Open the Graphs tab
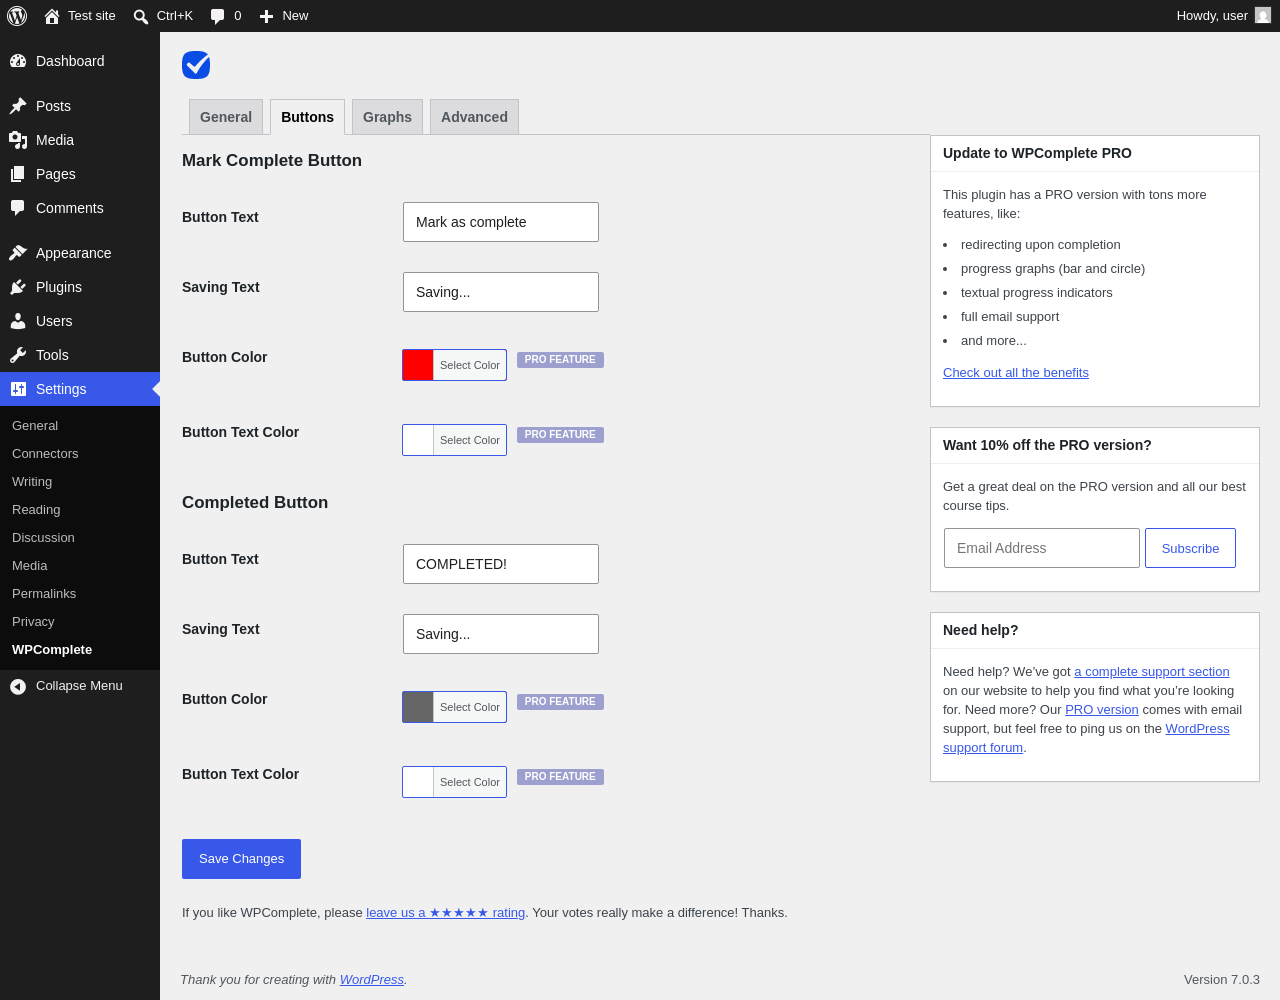The height and width of the screenshot is (1000, 1280). tap(387, 117)
